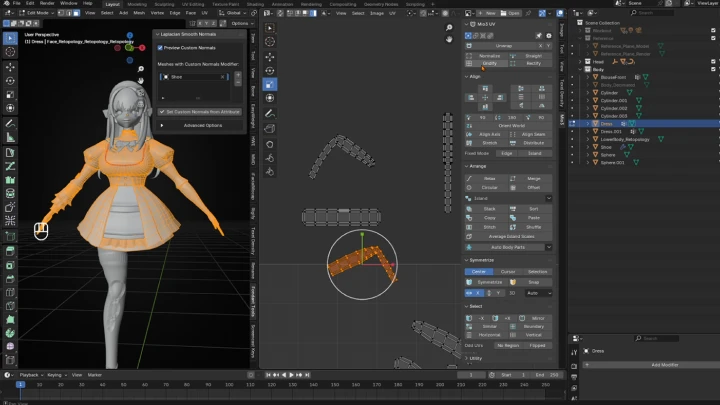Click the Align Left icon in Align section
720x405 pixels.
(x=471, y=97)
